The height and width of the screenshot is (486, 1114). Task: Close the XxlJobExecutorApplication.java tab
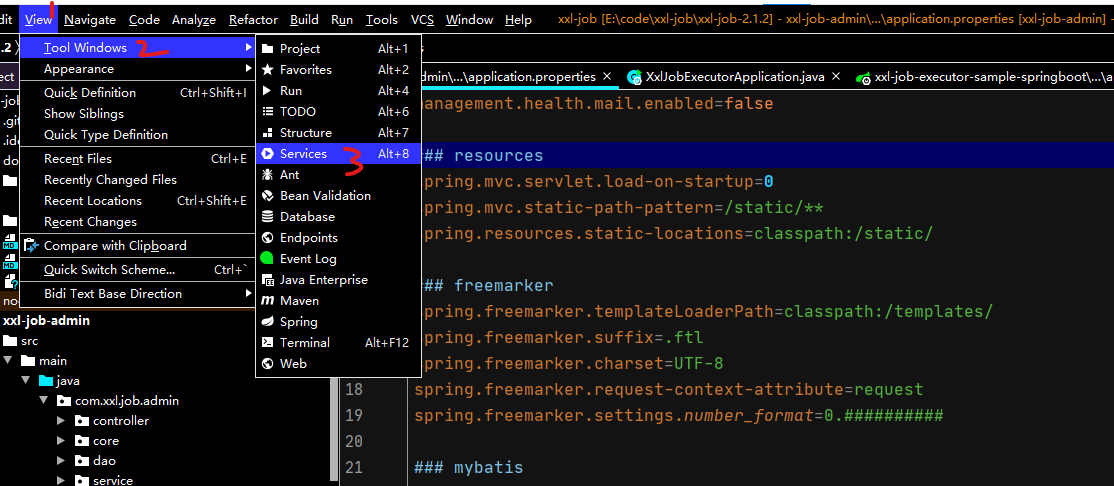[x=836, y=76]
